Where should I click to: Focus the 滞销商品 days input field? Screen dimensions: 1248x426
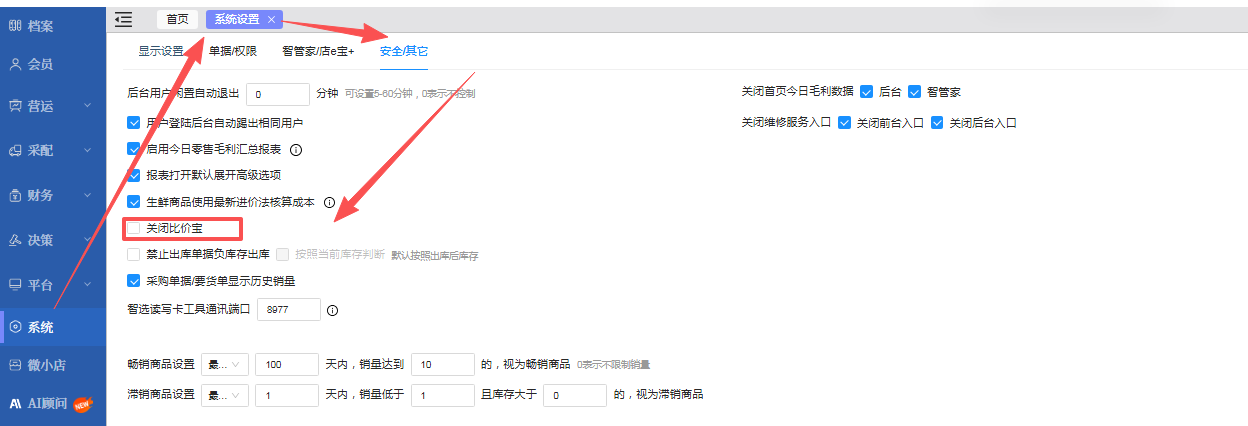click(288, 395)
